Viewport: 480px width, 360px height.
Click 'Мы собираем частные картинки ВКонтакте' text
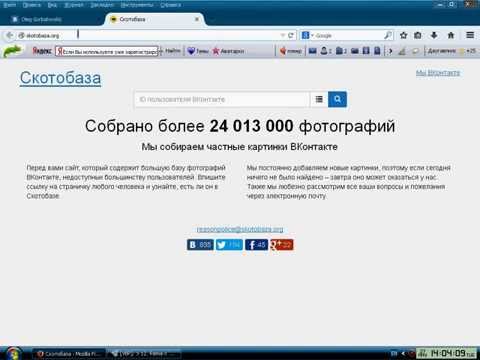tap(240, 147)
